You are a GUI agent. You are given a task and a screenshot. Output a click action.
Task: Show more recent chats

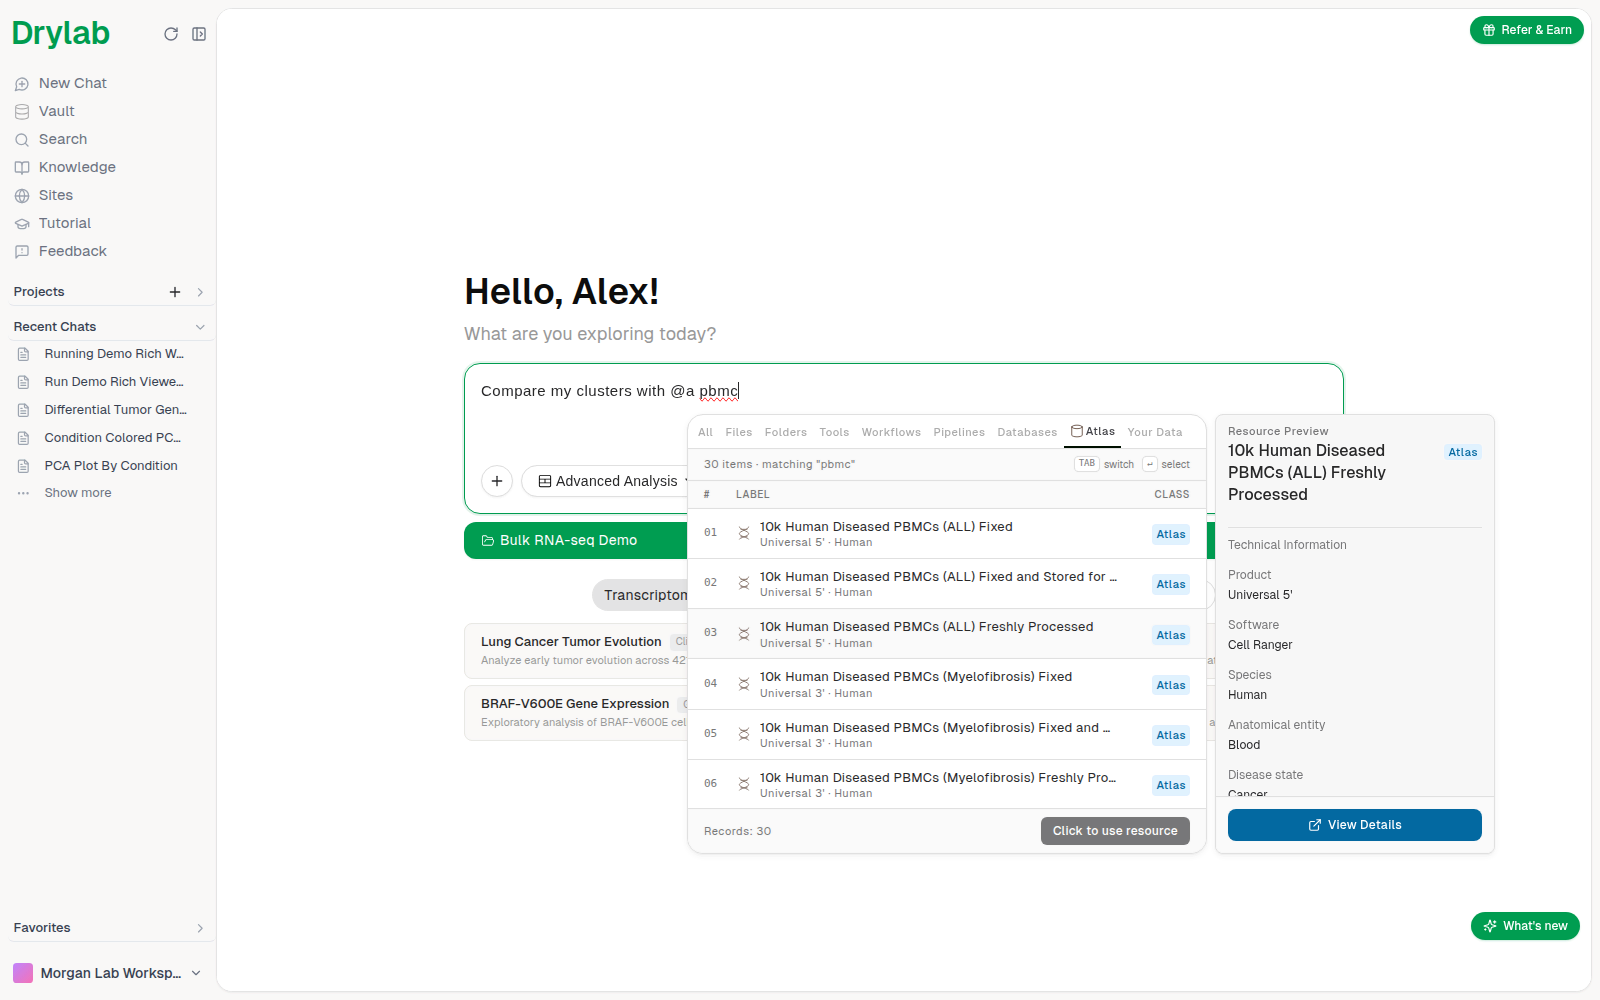78,493
